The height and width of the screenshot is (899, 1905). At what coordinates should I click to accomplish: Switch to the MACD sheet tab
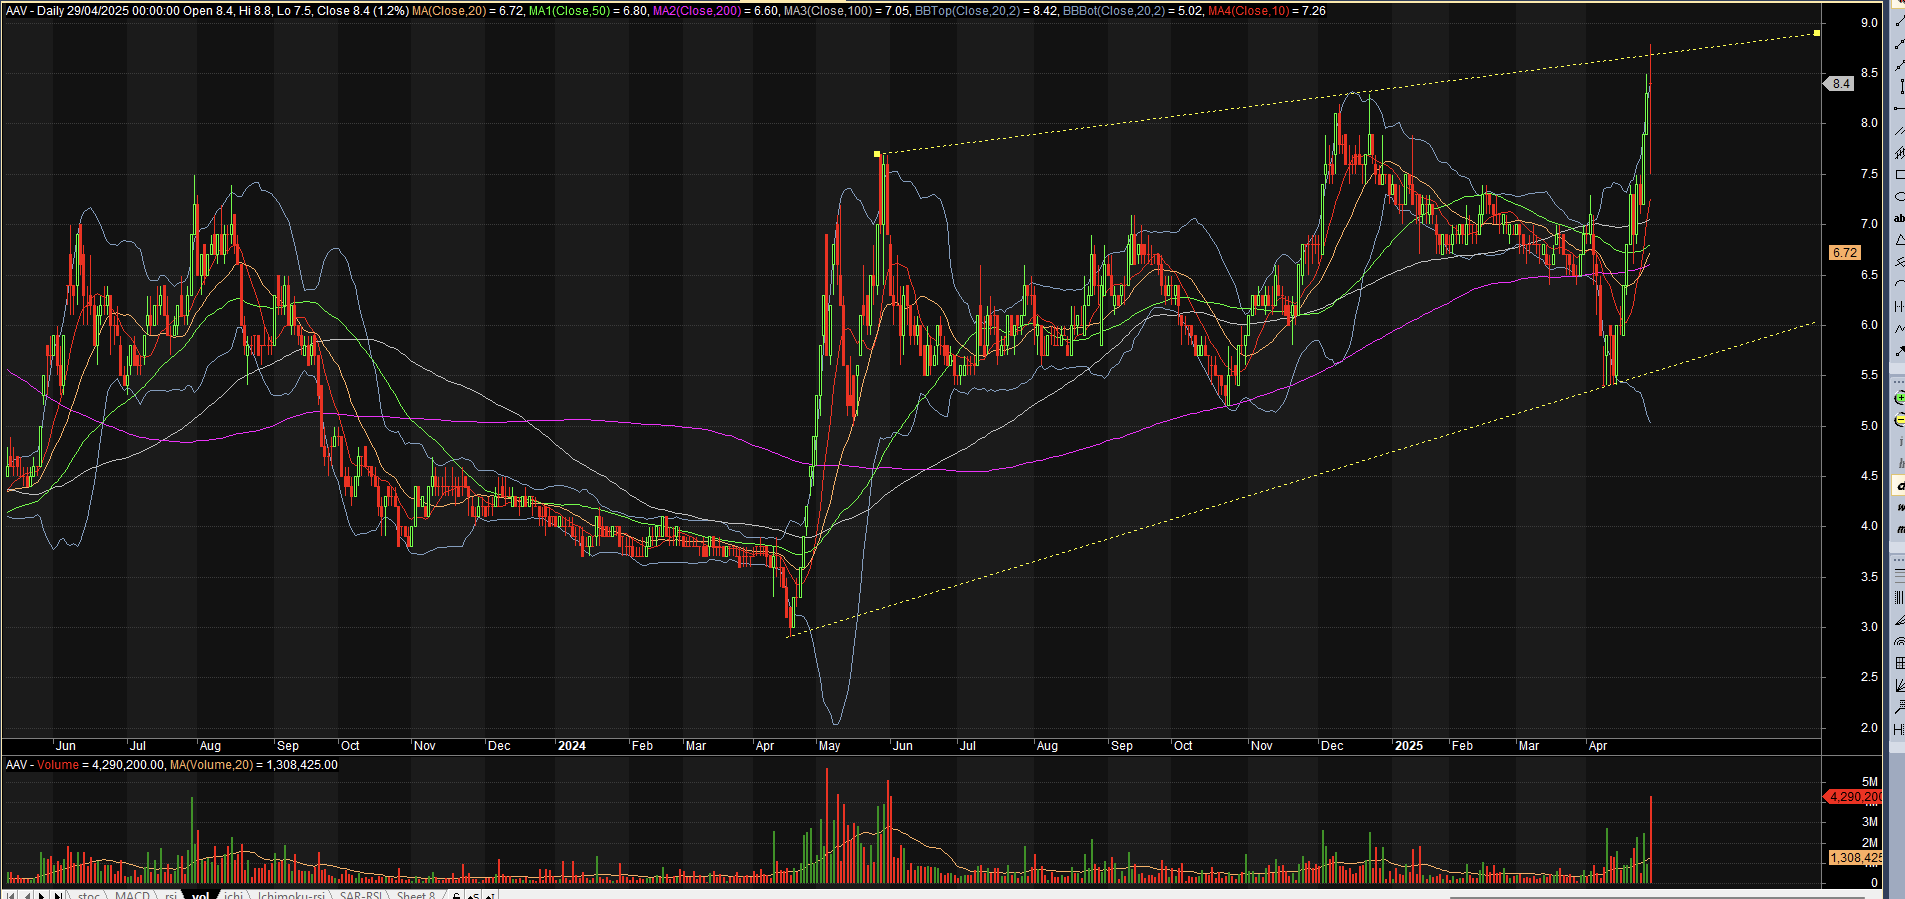coord(132,894)
